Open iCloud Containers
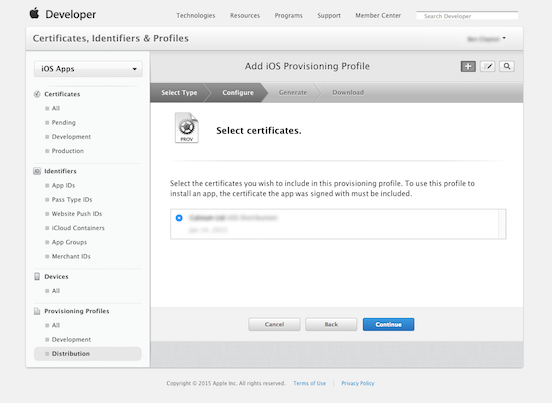552x403 pixels. 78,228
